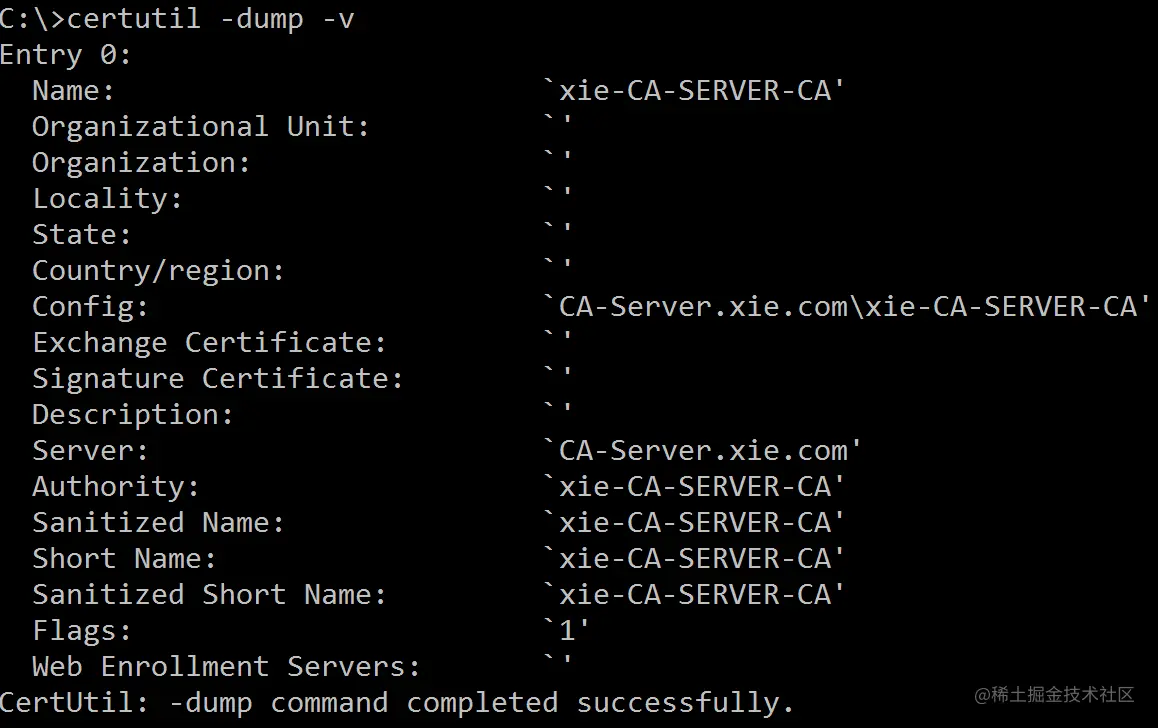Click the Entry 0 heading line
This screenshot has width=1158, height=728.
coord(65,55)
